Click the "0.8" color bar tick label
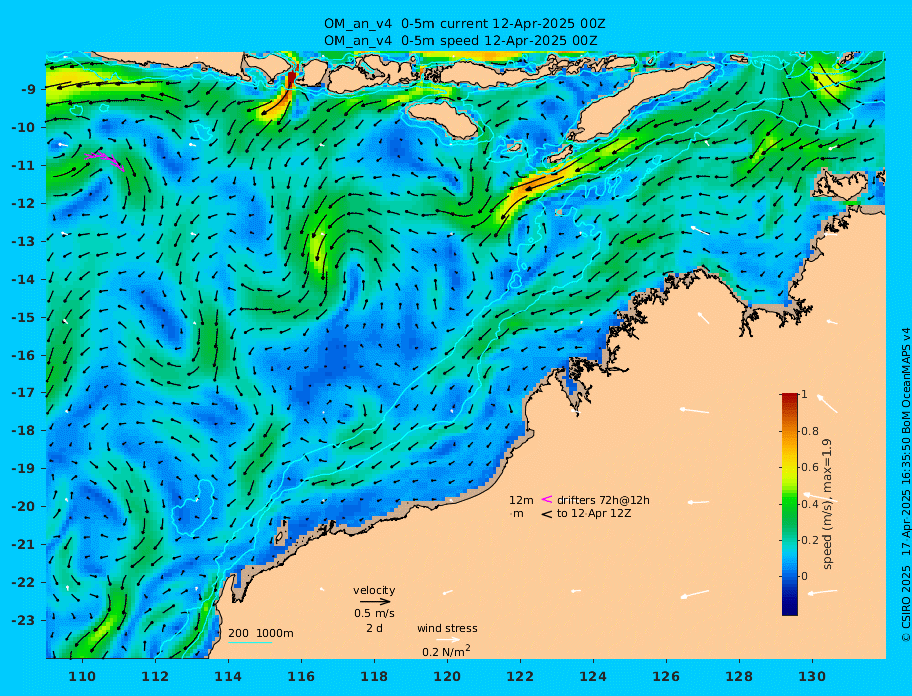The width and height of the screenshot is (912, 696). click(x=810, y=431)
